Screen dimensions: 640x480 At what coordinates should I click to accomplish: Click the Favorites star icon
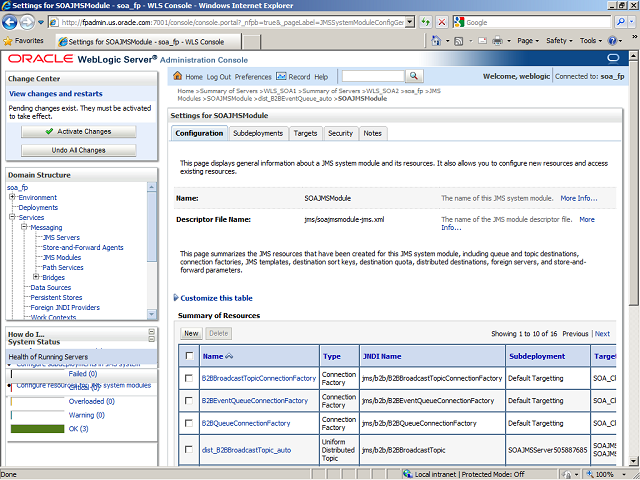(x=9, y=41)
